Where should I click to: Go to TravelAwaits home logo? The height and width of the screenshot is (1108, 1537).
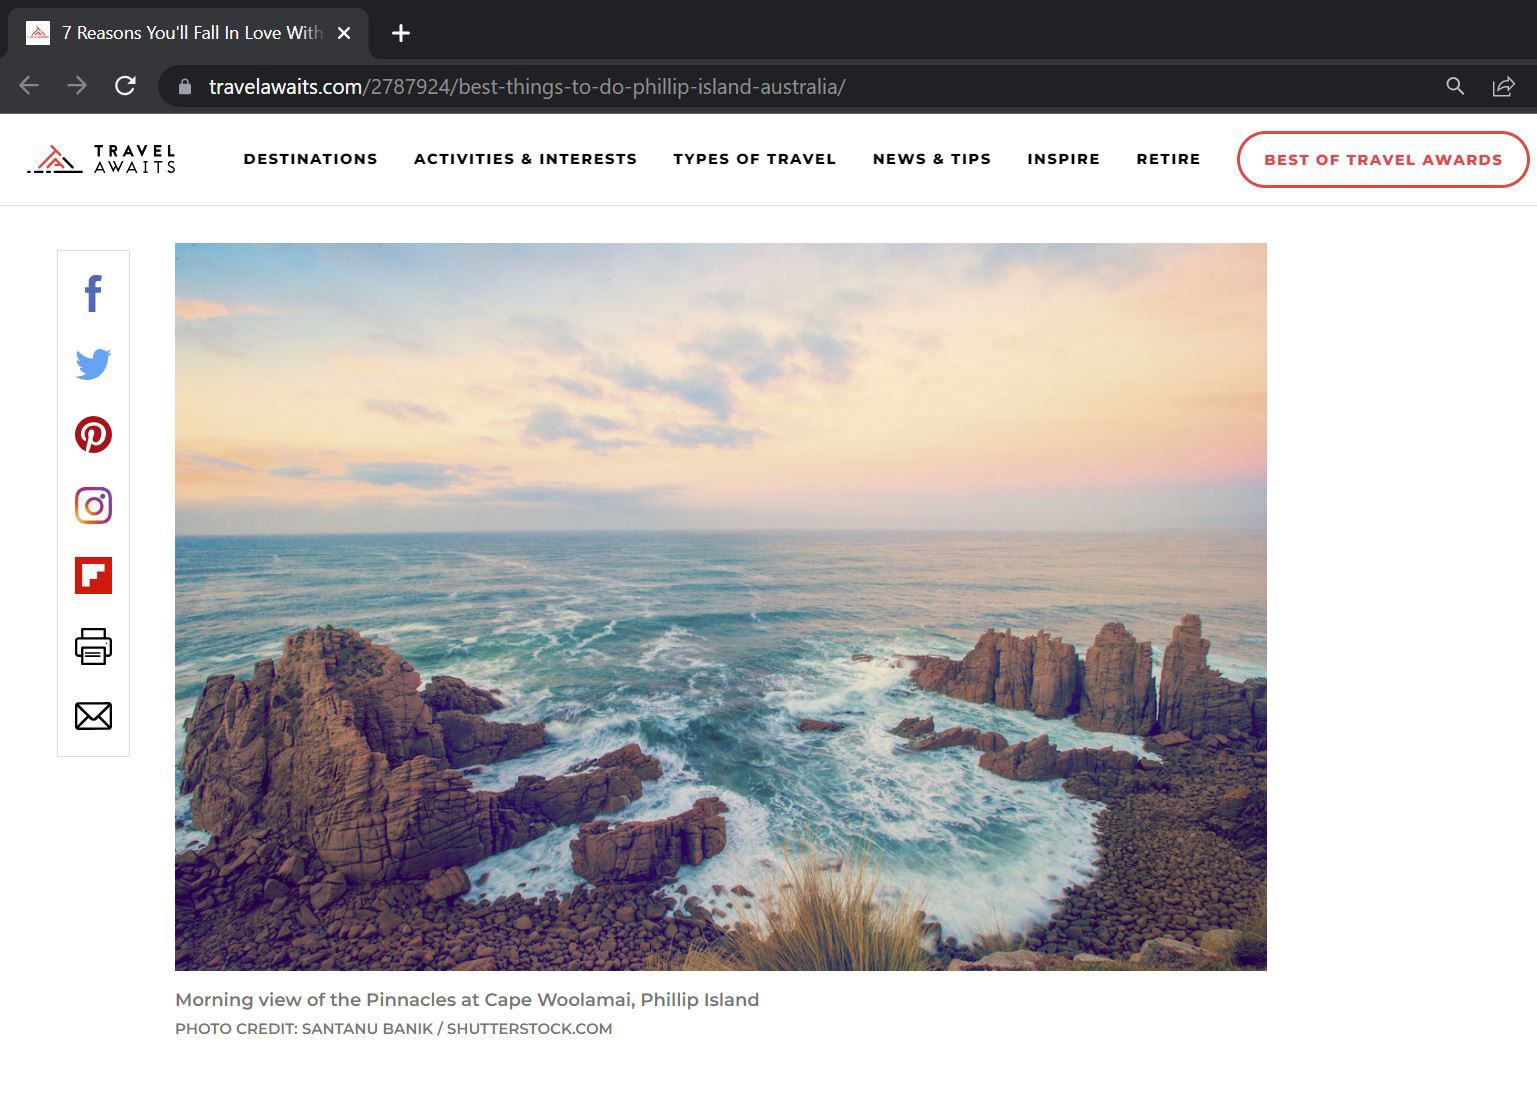(x=101, y=159)
